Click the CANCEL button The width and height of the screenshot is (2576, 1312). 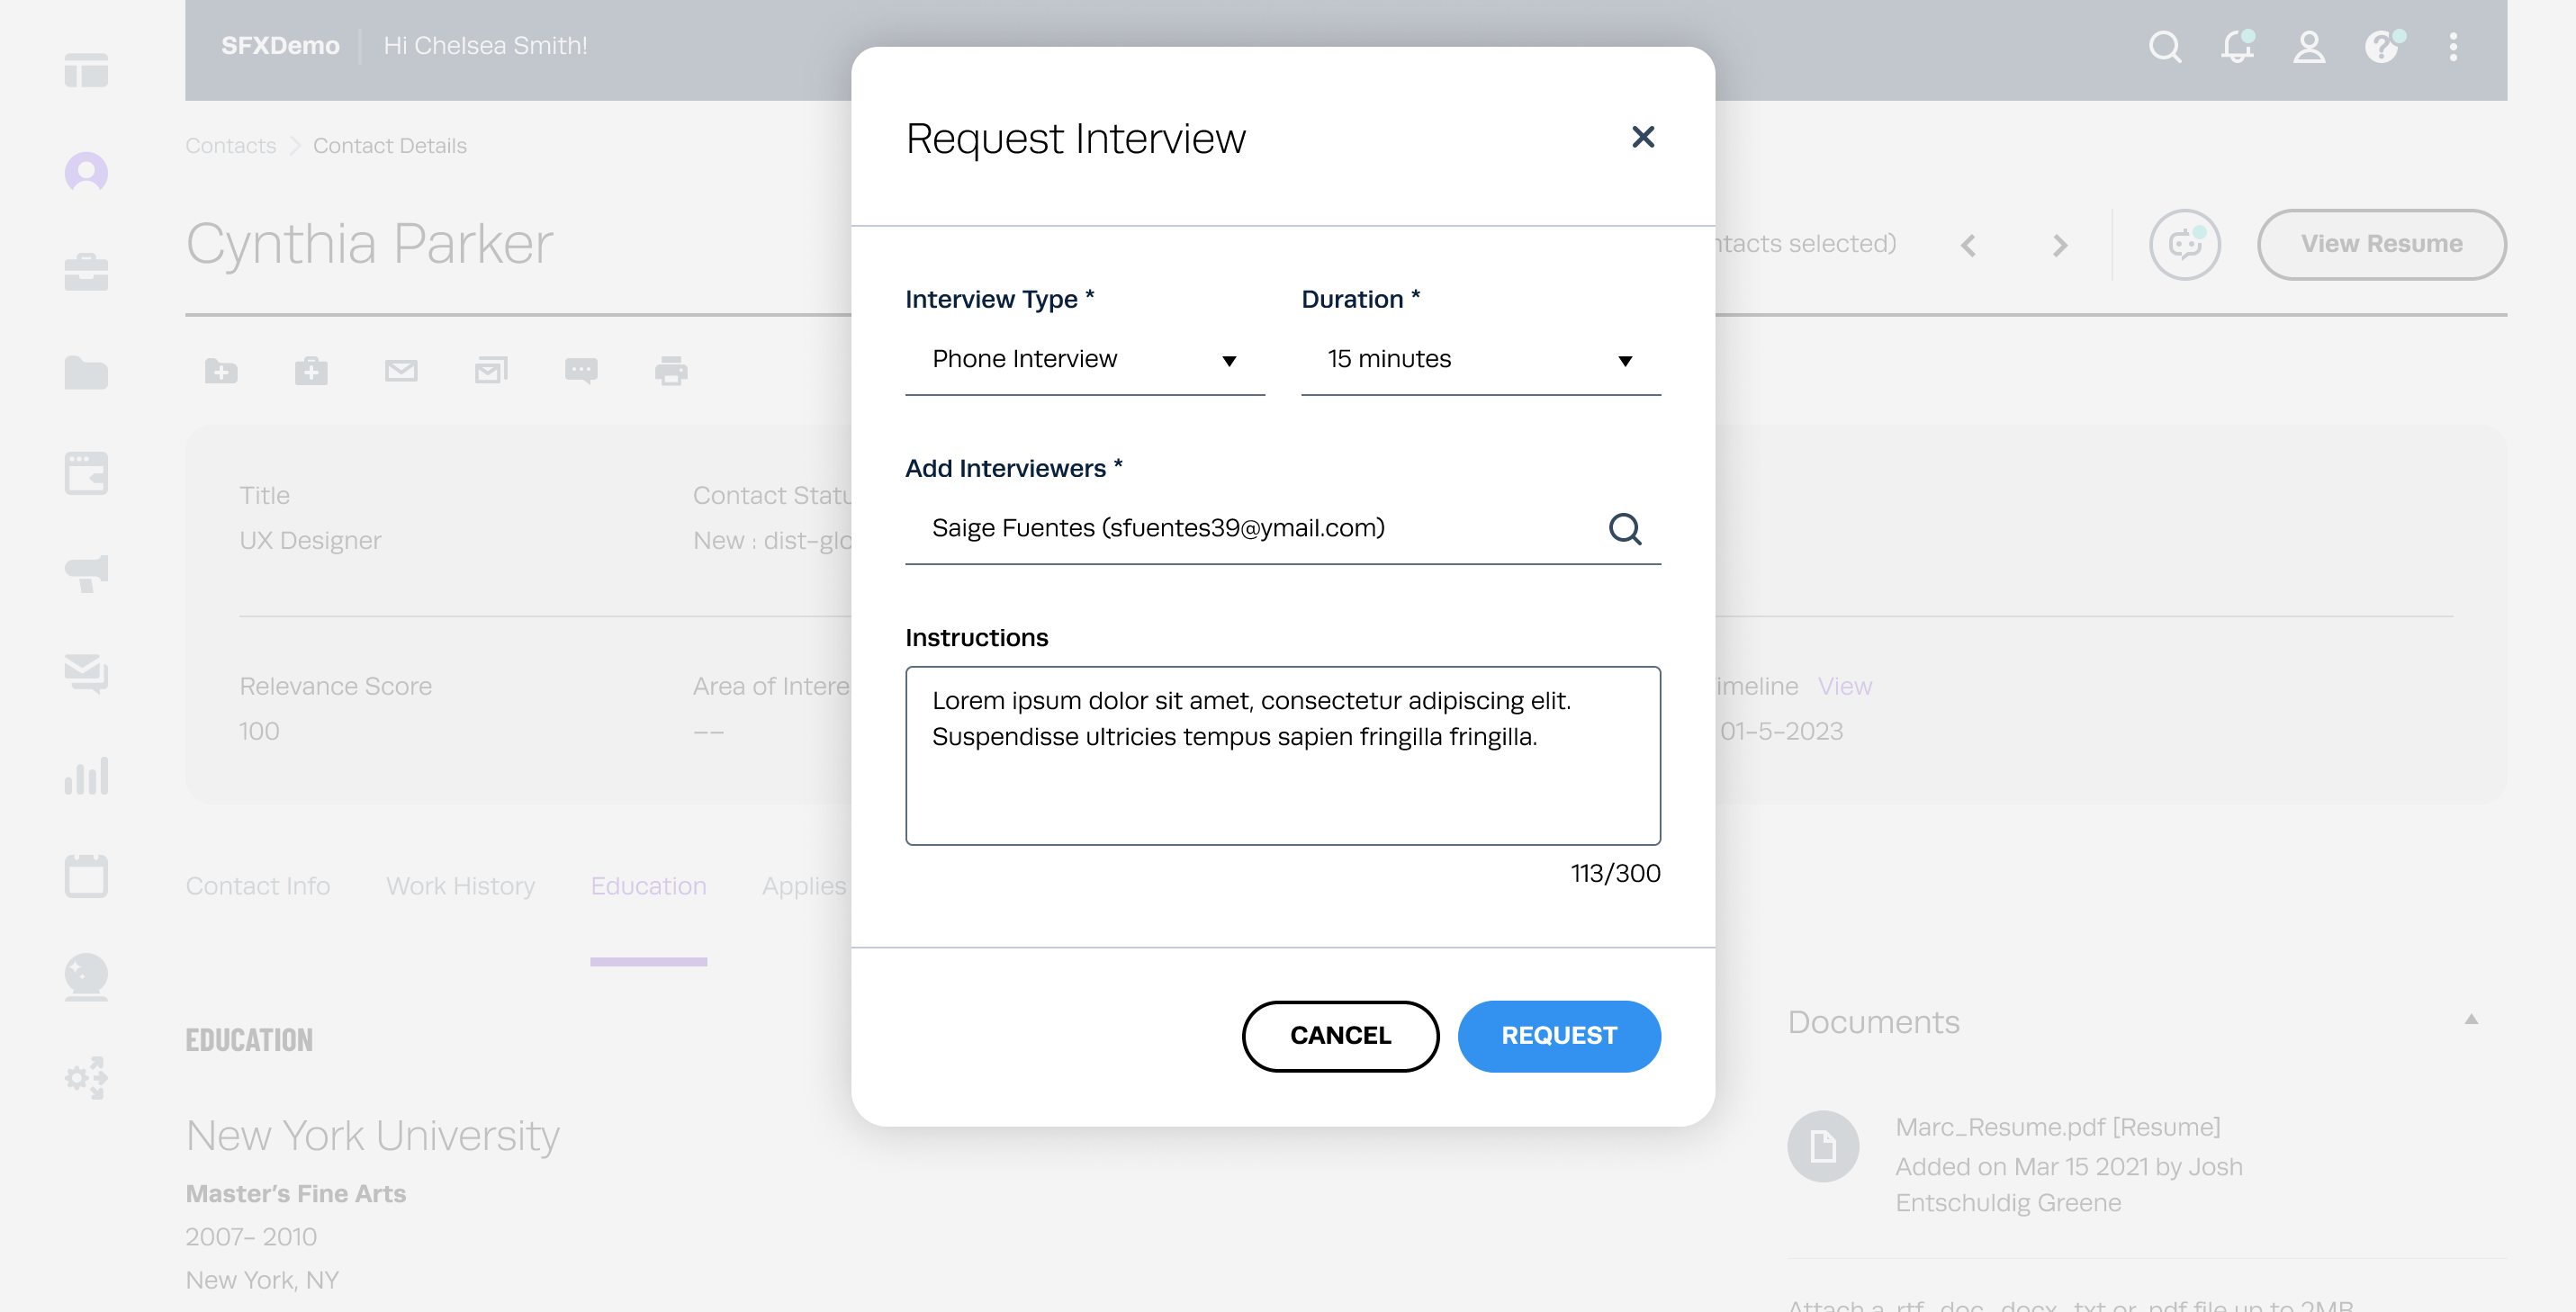pos(1340,1036)
